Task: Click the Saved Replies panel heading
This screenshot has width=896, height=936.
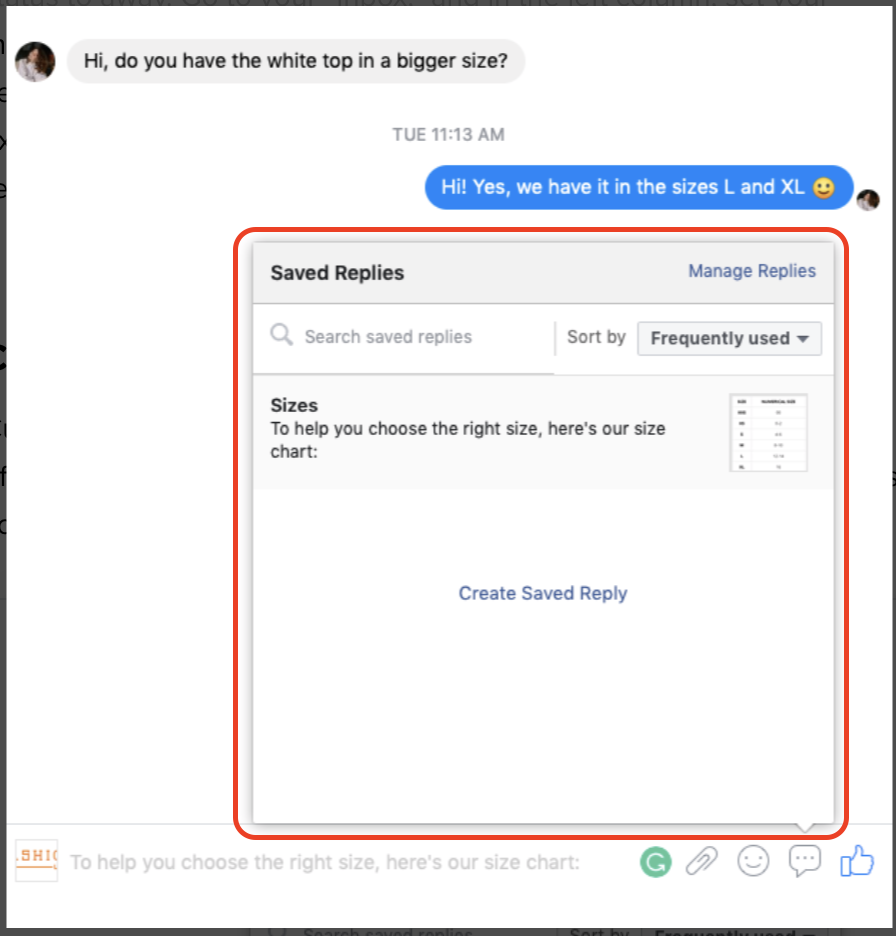Action: pyautogui.click(x=337, y=273)
